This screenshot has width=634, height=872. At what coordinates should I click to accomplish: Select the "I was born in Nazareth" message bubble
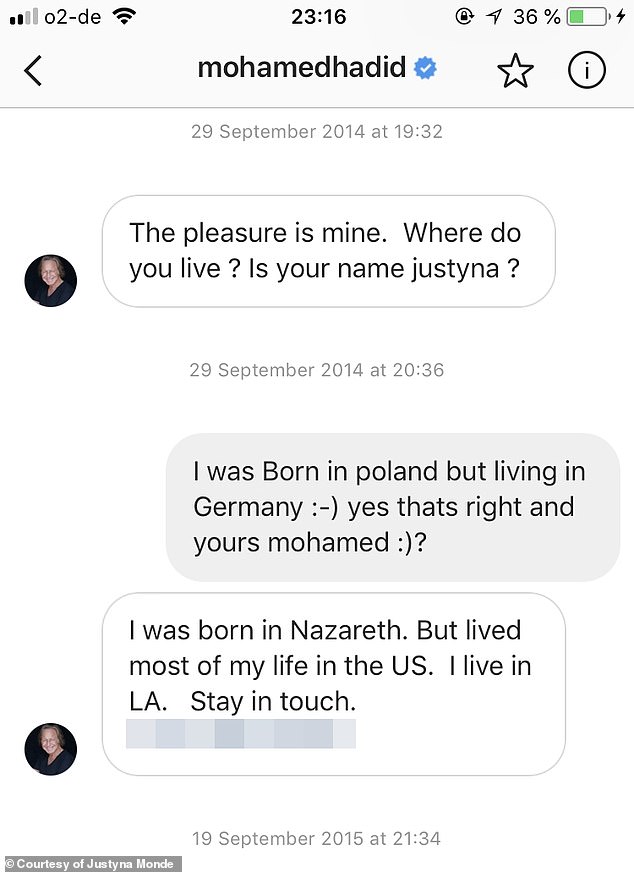333,684
